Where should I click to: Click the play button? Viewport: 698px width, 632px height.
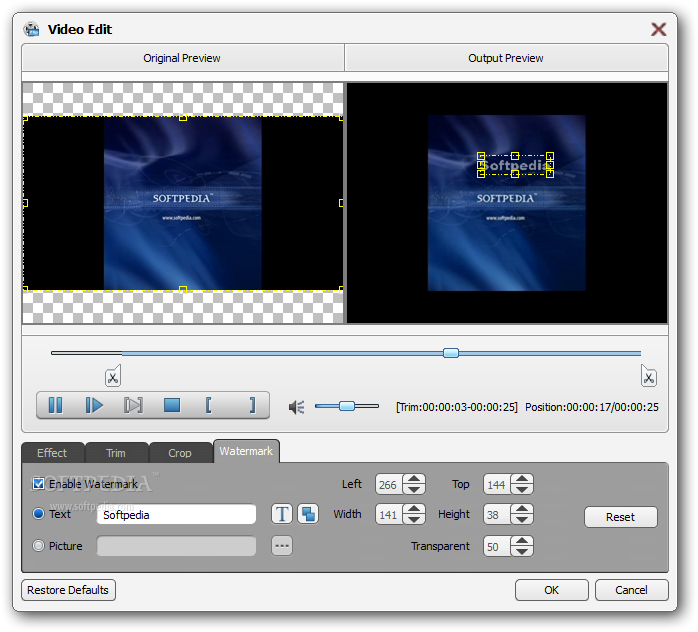click(94, 405)
